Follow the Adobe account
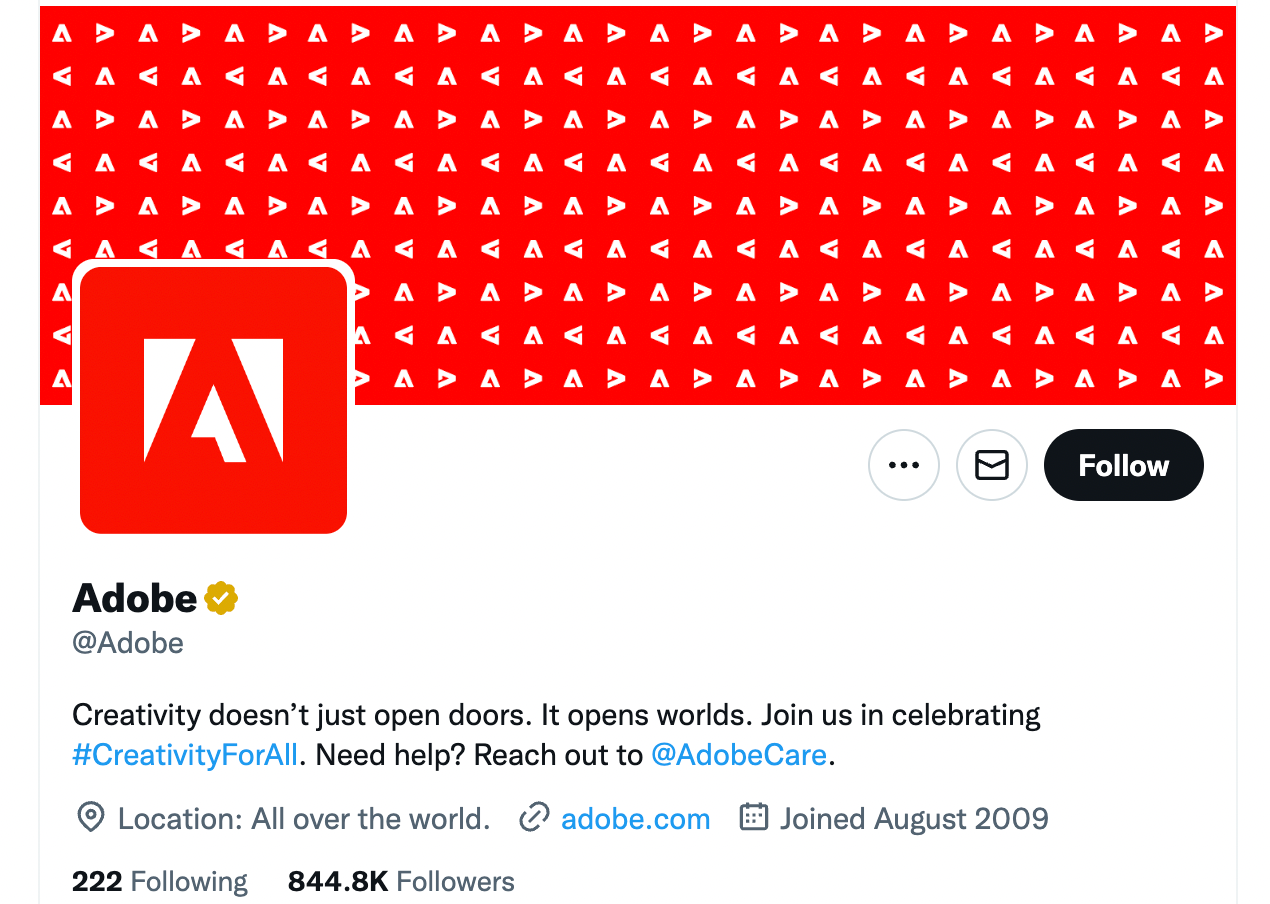This screenshot has width=1270, height=904. pyautogui.click(x=1123, y=465)
